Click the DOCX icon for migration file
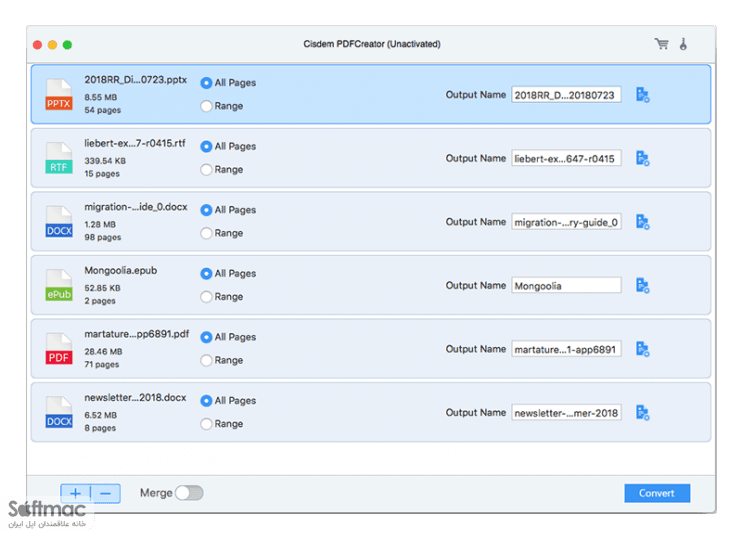The width and height of the screenshot is (742, 540). click(x=59, y=221)
